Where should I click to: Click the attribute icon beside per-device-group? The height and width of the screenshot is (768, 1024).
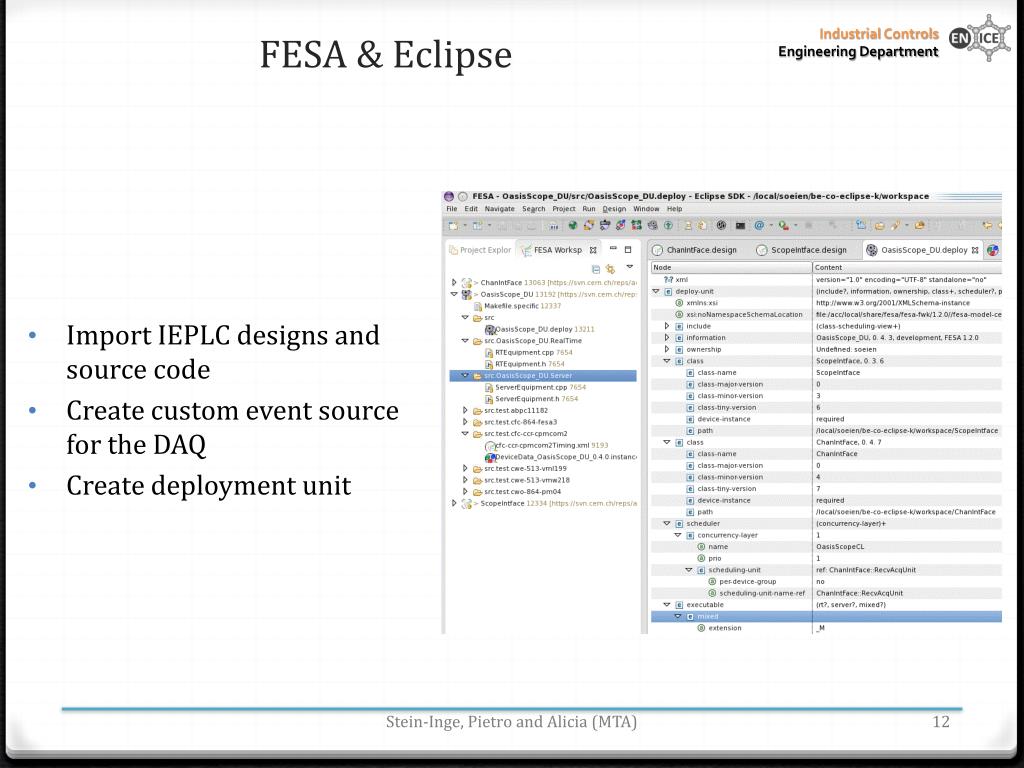point(712,582)
